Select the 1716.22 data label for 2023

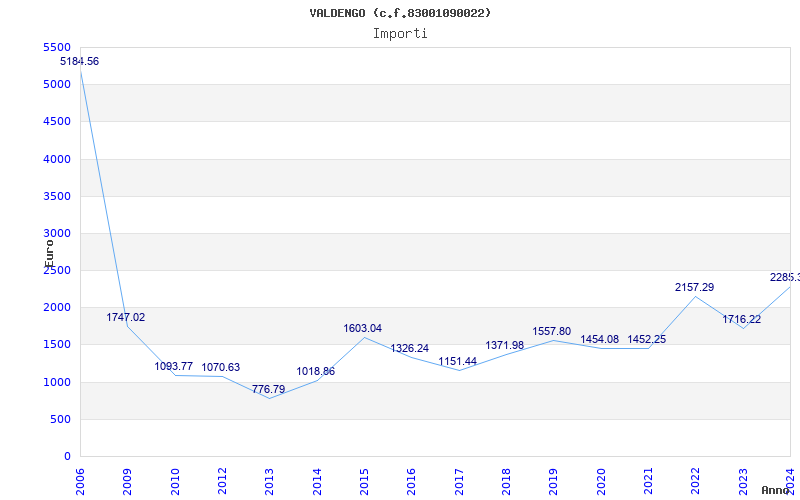point(741,319)
